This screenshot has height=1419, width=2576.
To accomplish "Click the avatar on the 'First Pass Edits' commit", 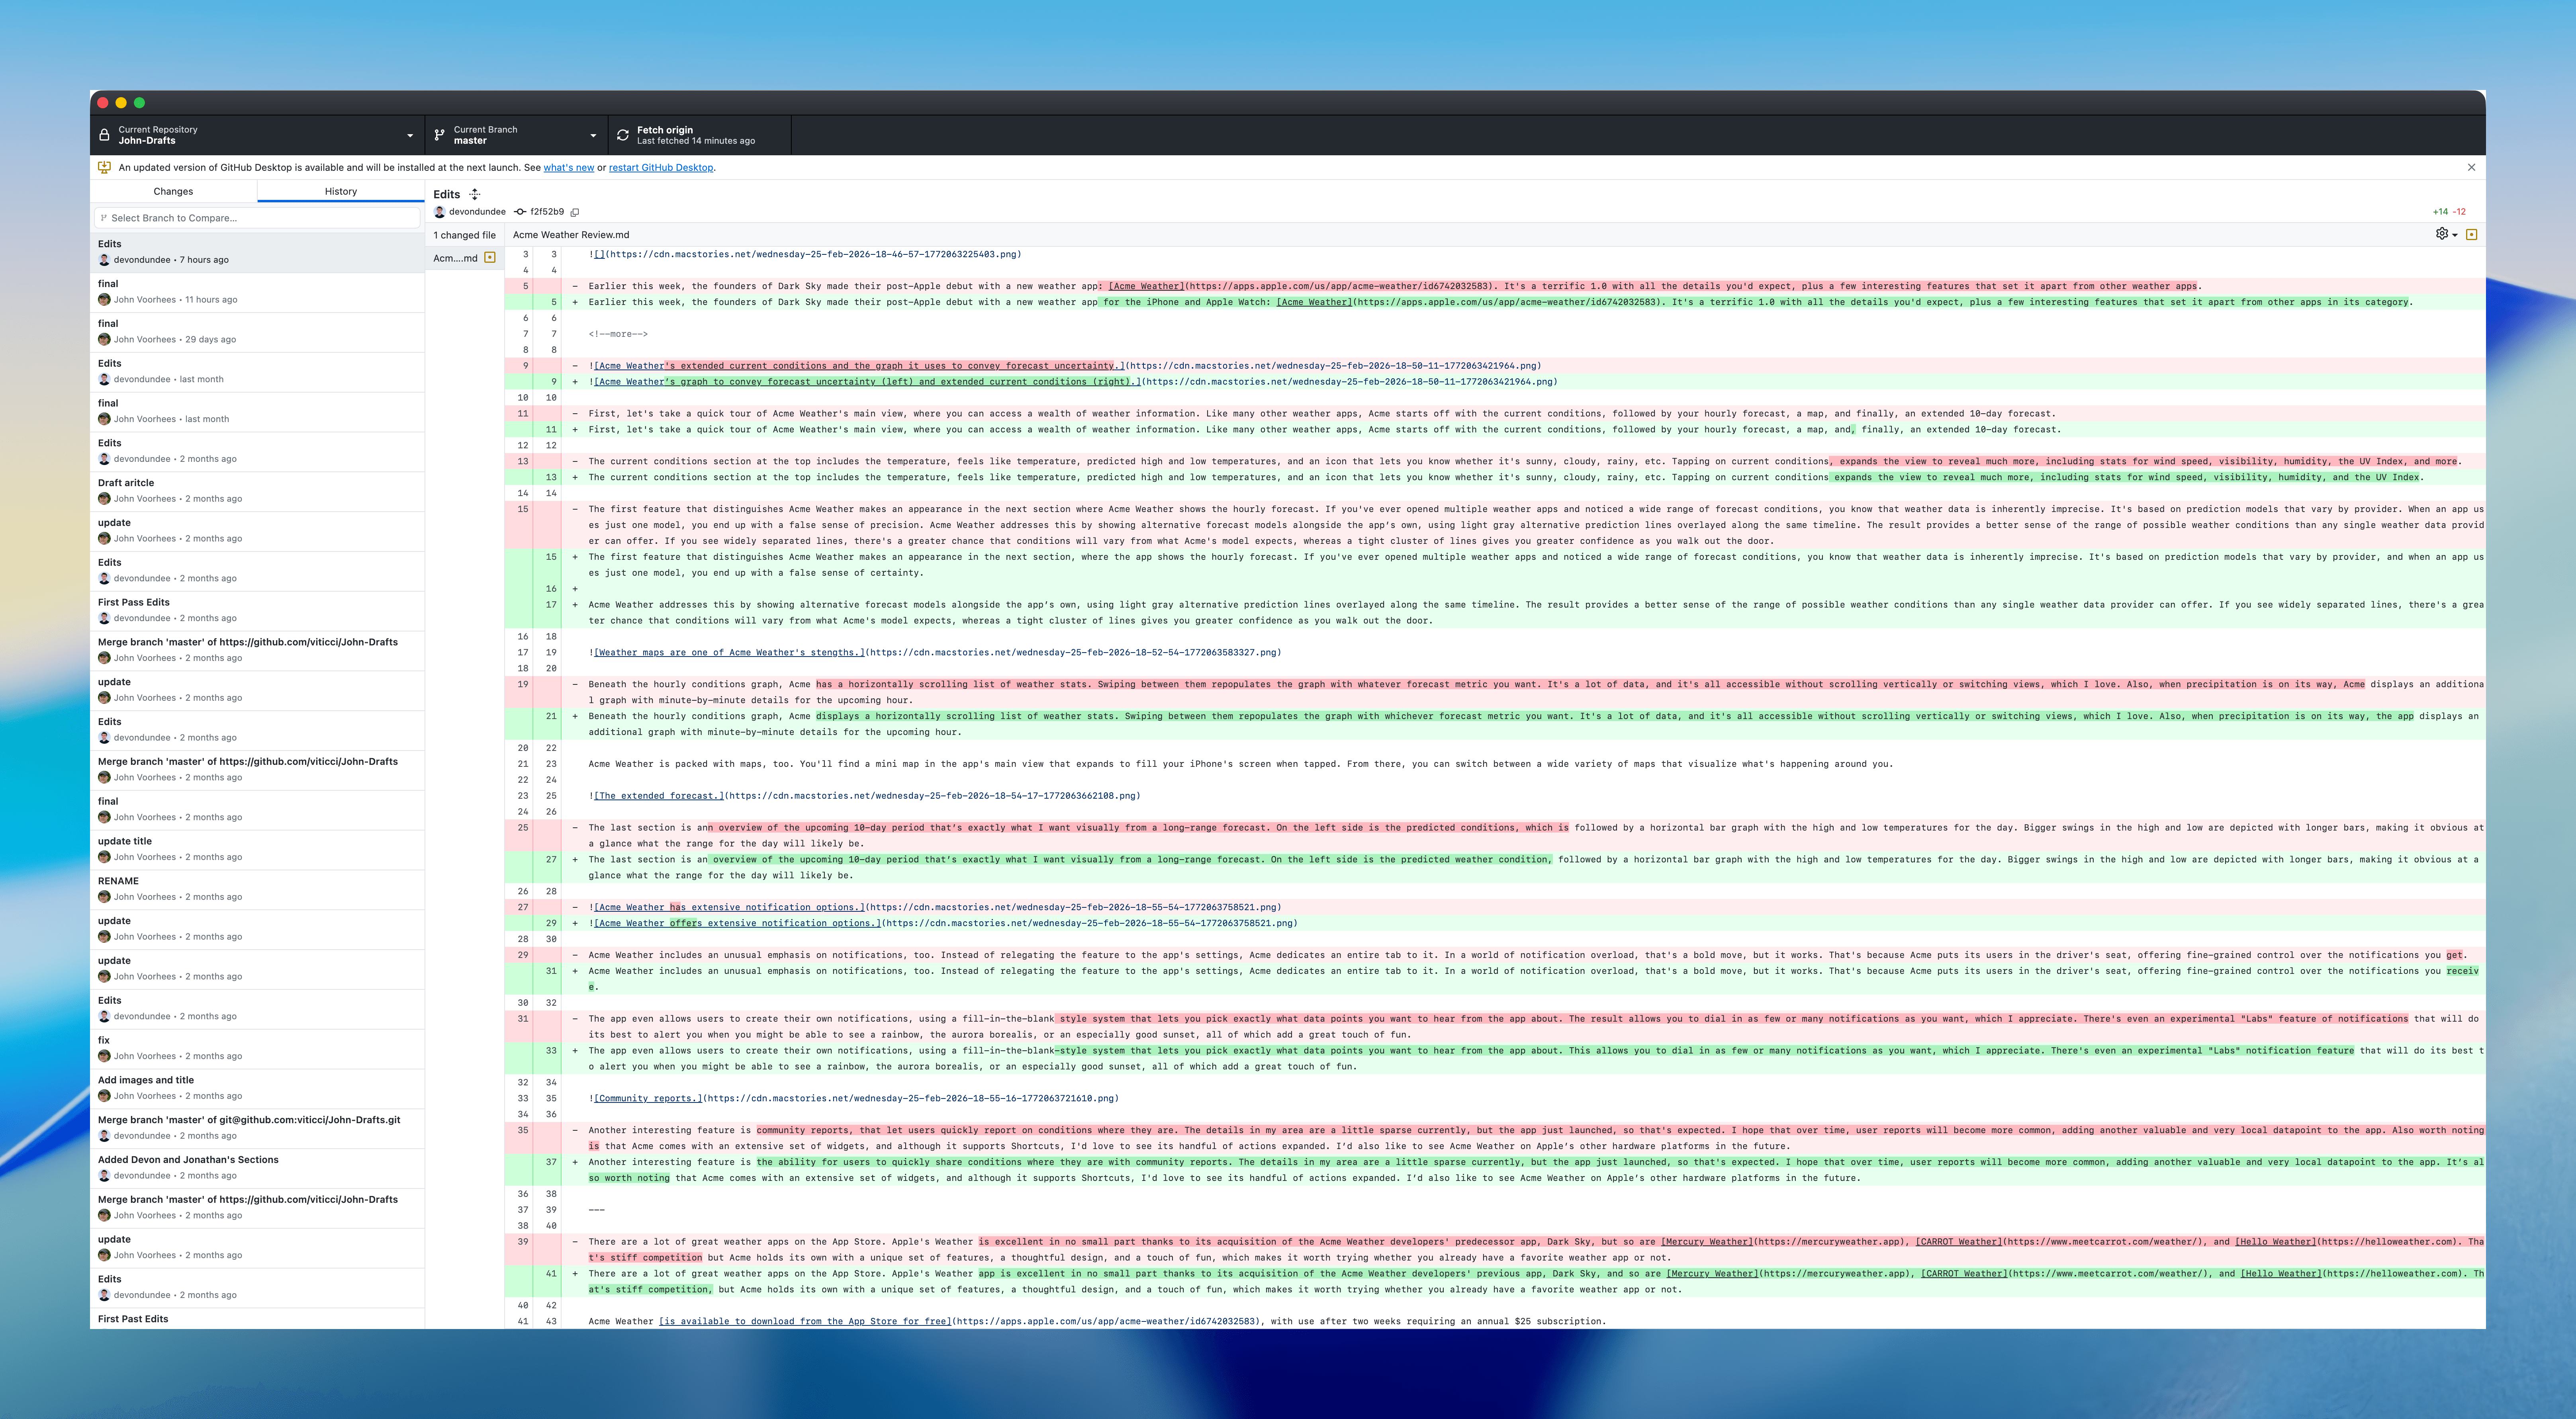I will 104,618.
